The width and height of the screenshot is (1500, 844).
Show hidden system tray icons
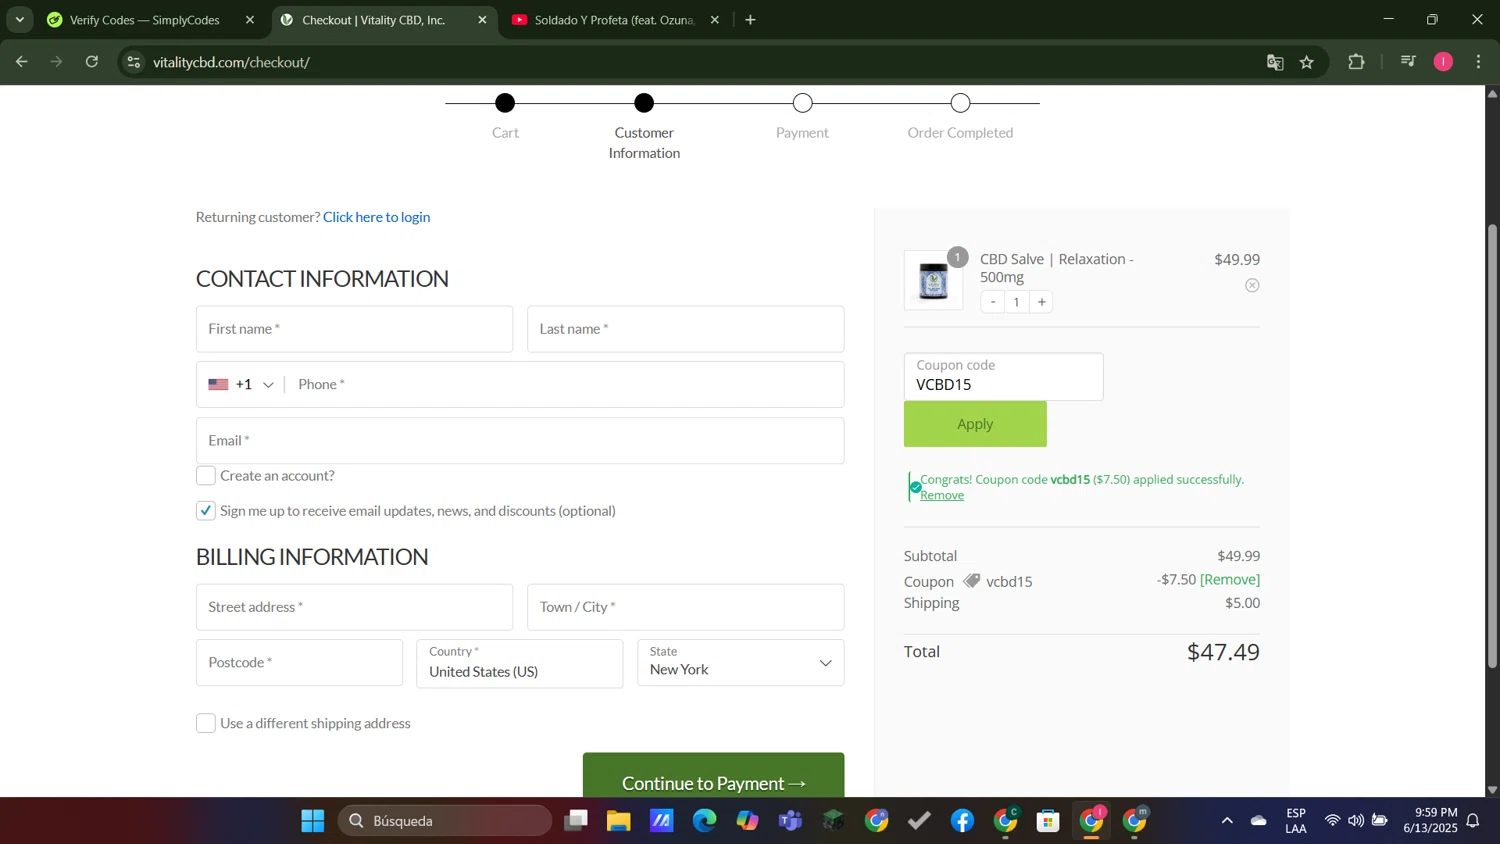point(1227,821)
